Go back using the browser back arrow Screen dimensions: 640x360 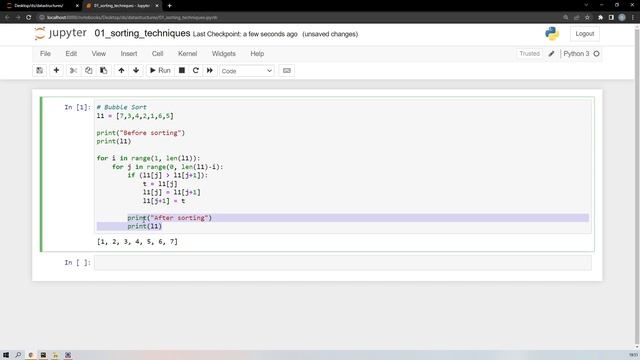click(x=7, y=18)
